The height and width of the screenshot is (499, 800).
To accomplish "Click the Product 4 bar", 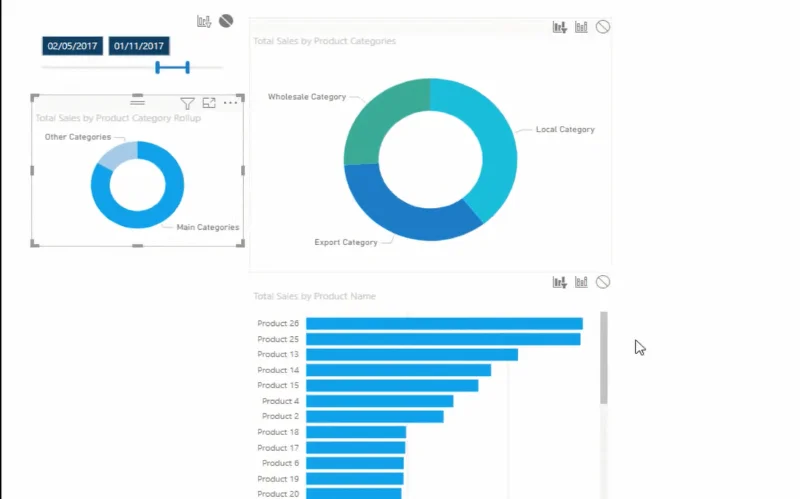I will [380, 401].
